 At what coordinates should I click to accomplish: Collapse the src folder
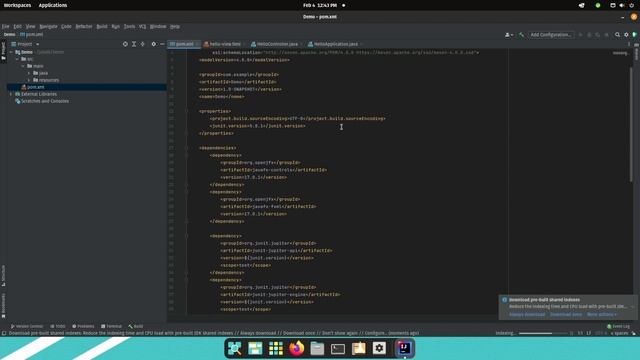click(17, 59)
